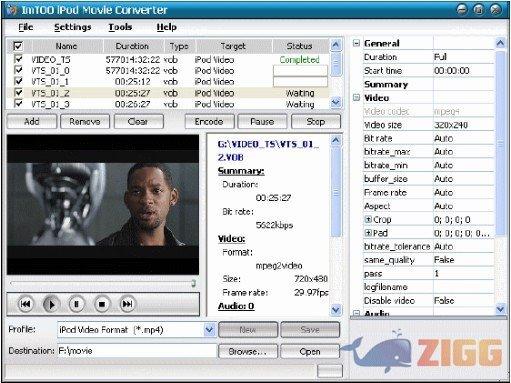The height and width of the screenshot is (383, 511).
Task: Stop preview using the square stop icon
Action: pos(102,304)
